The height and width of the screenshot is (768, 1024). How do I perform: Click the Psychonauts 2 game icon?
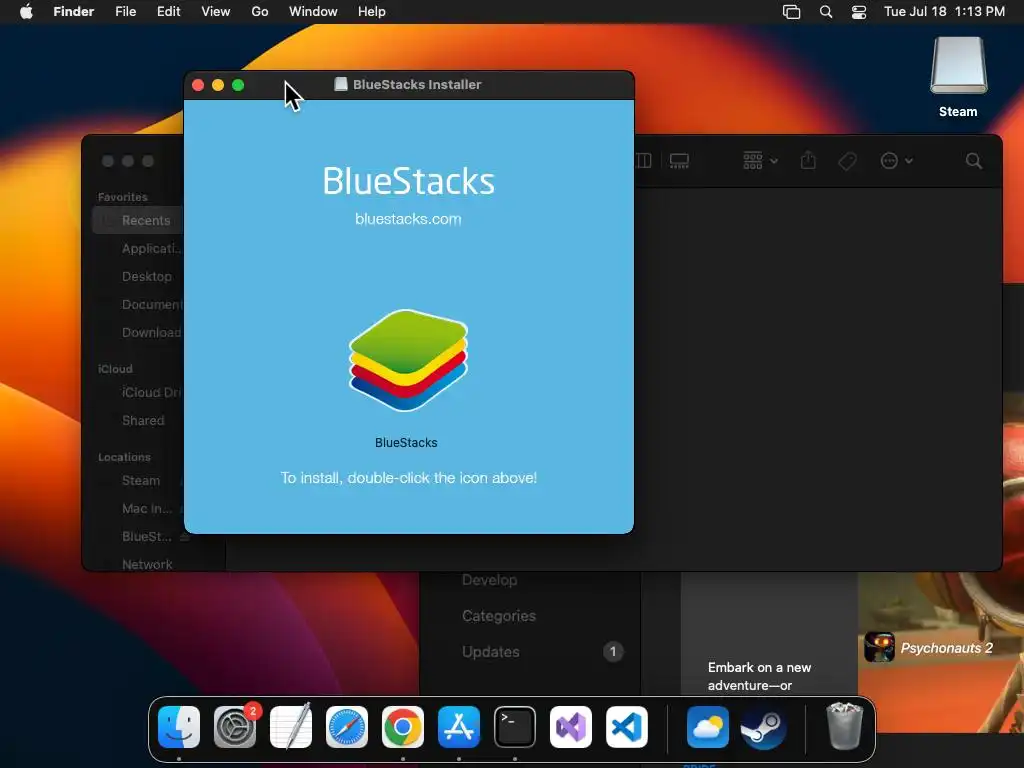pos(880,647)
